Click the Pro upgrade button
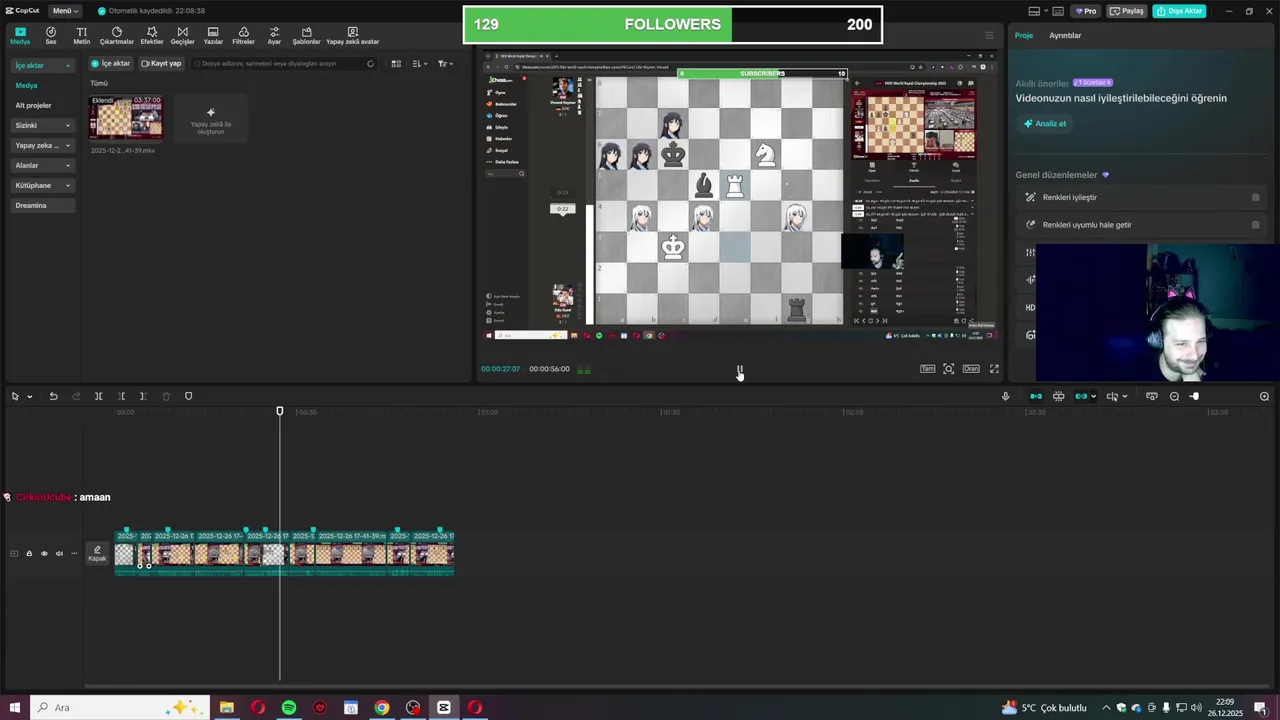This screenshot has width=1280, height=720. coord(1086,11)
